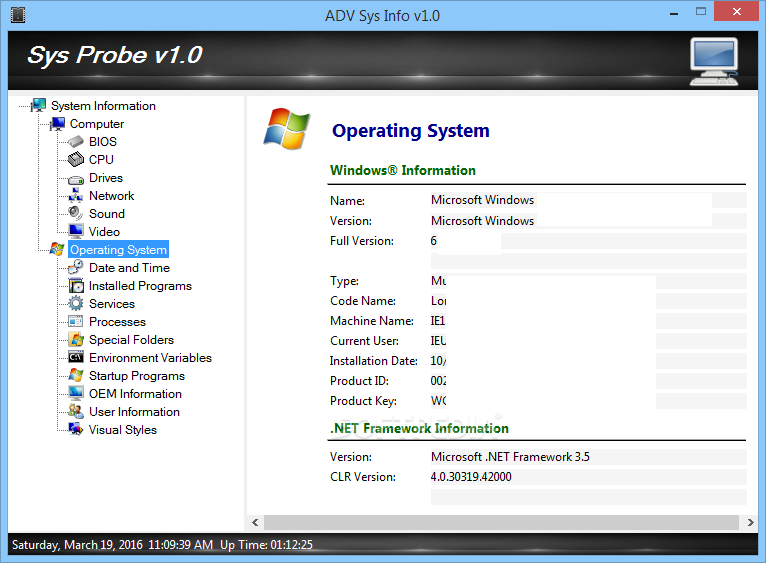Viewport: 766px width, 563px height.
Task: Click the Operating System Windows flag icon
Action: coord(57,249)
